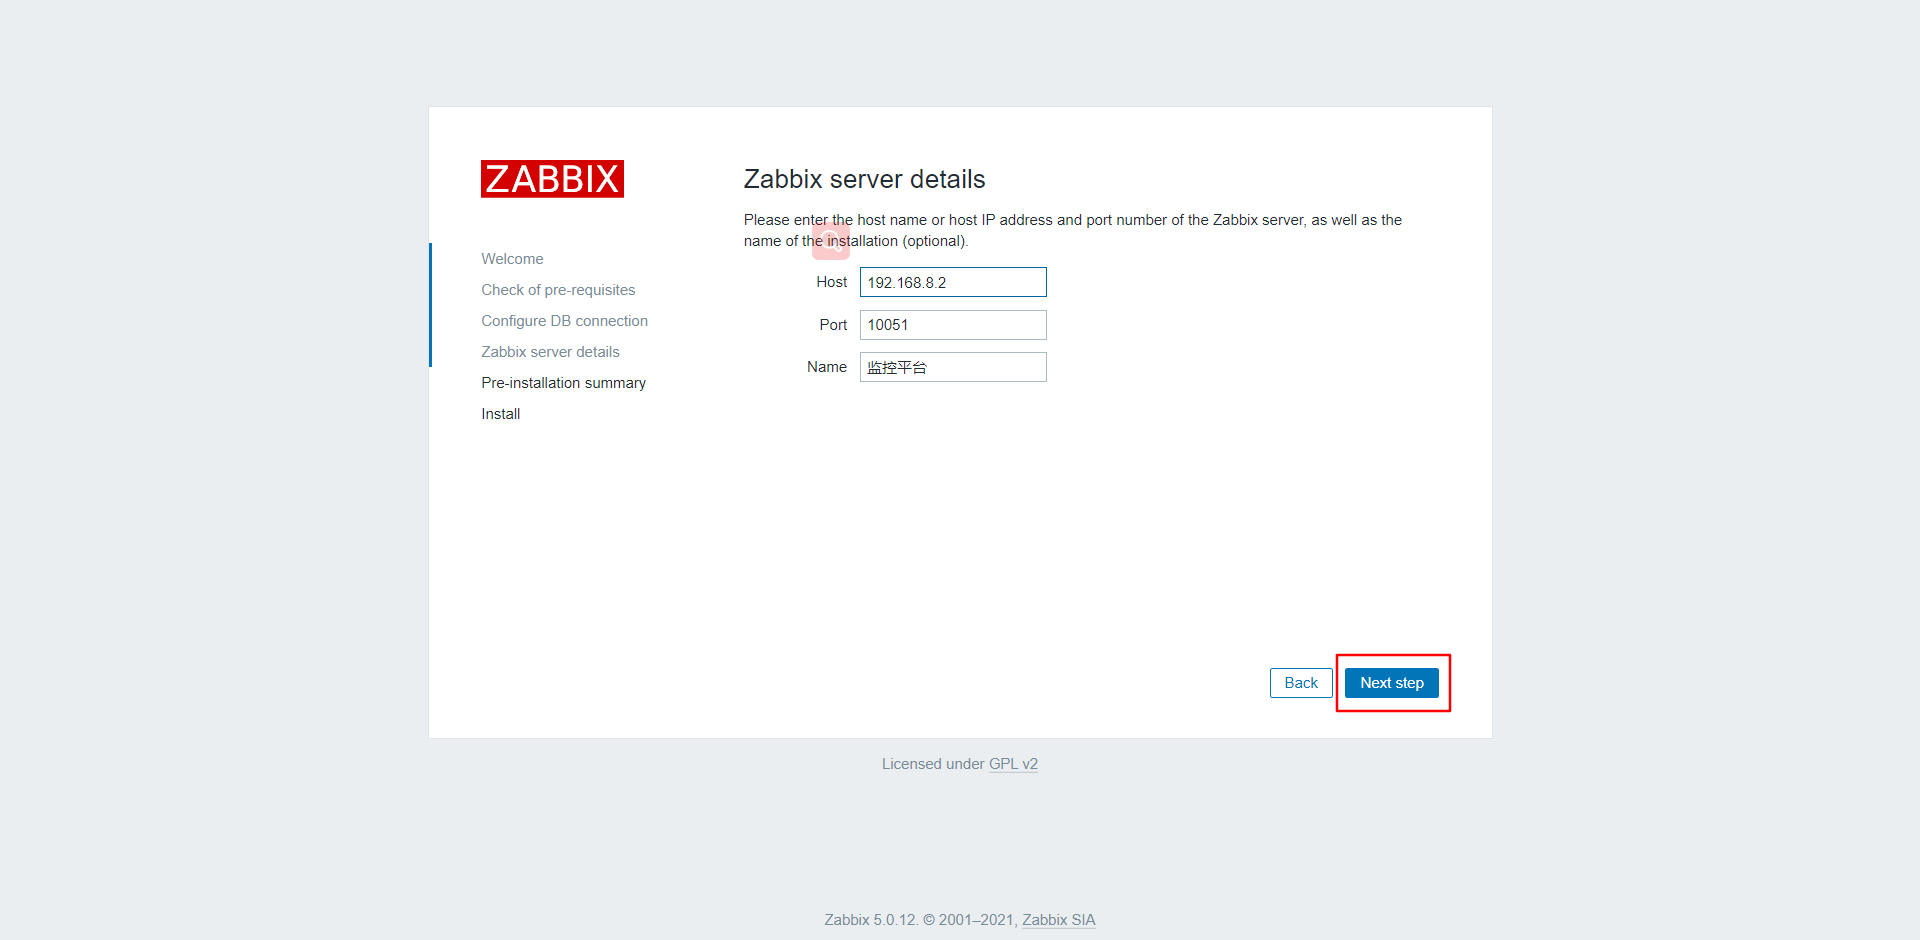Click the Licensed under text
The image size is (1920, 940).
933,764
